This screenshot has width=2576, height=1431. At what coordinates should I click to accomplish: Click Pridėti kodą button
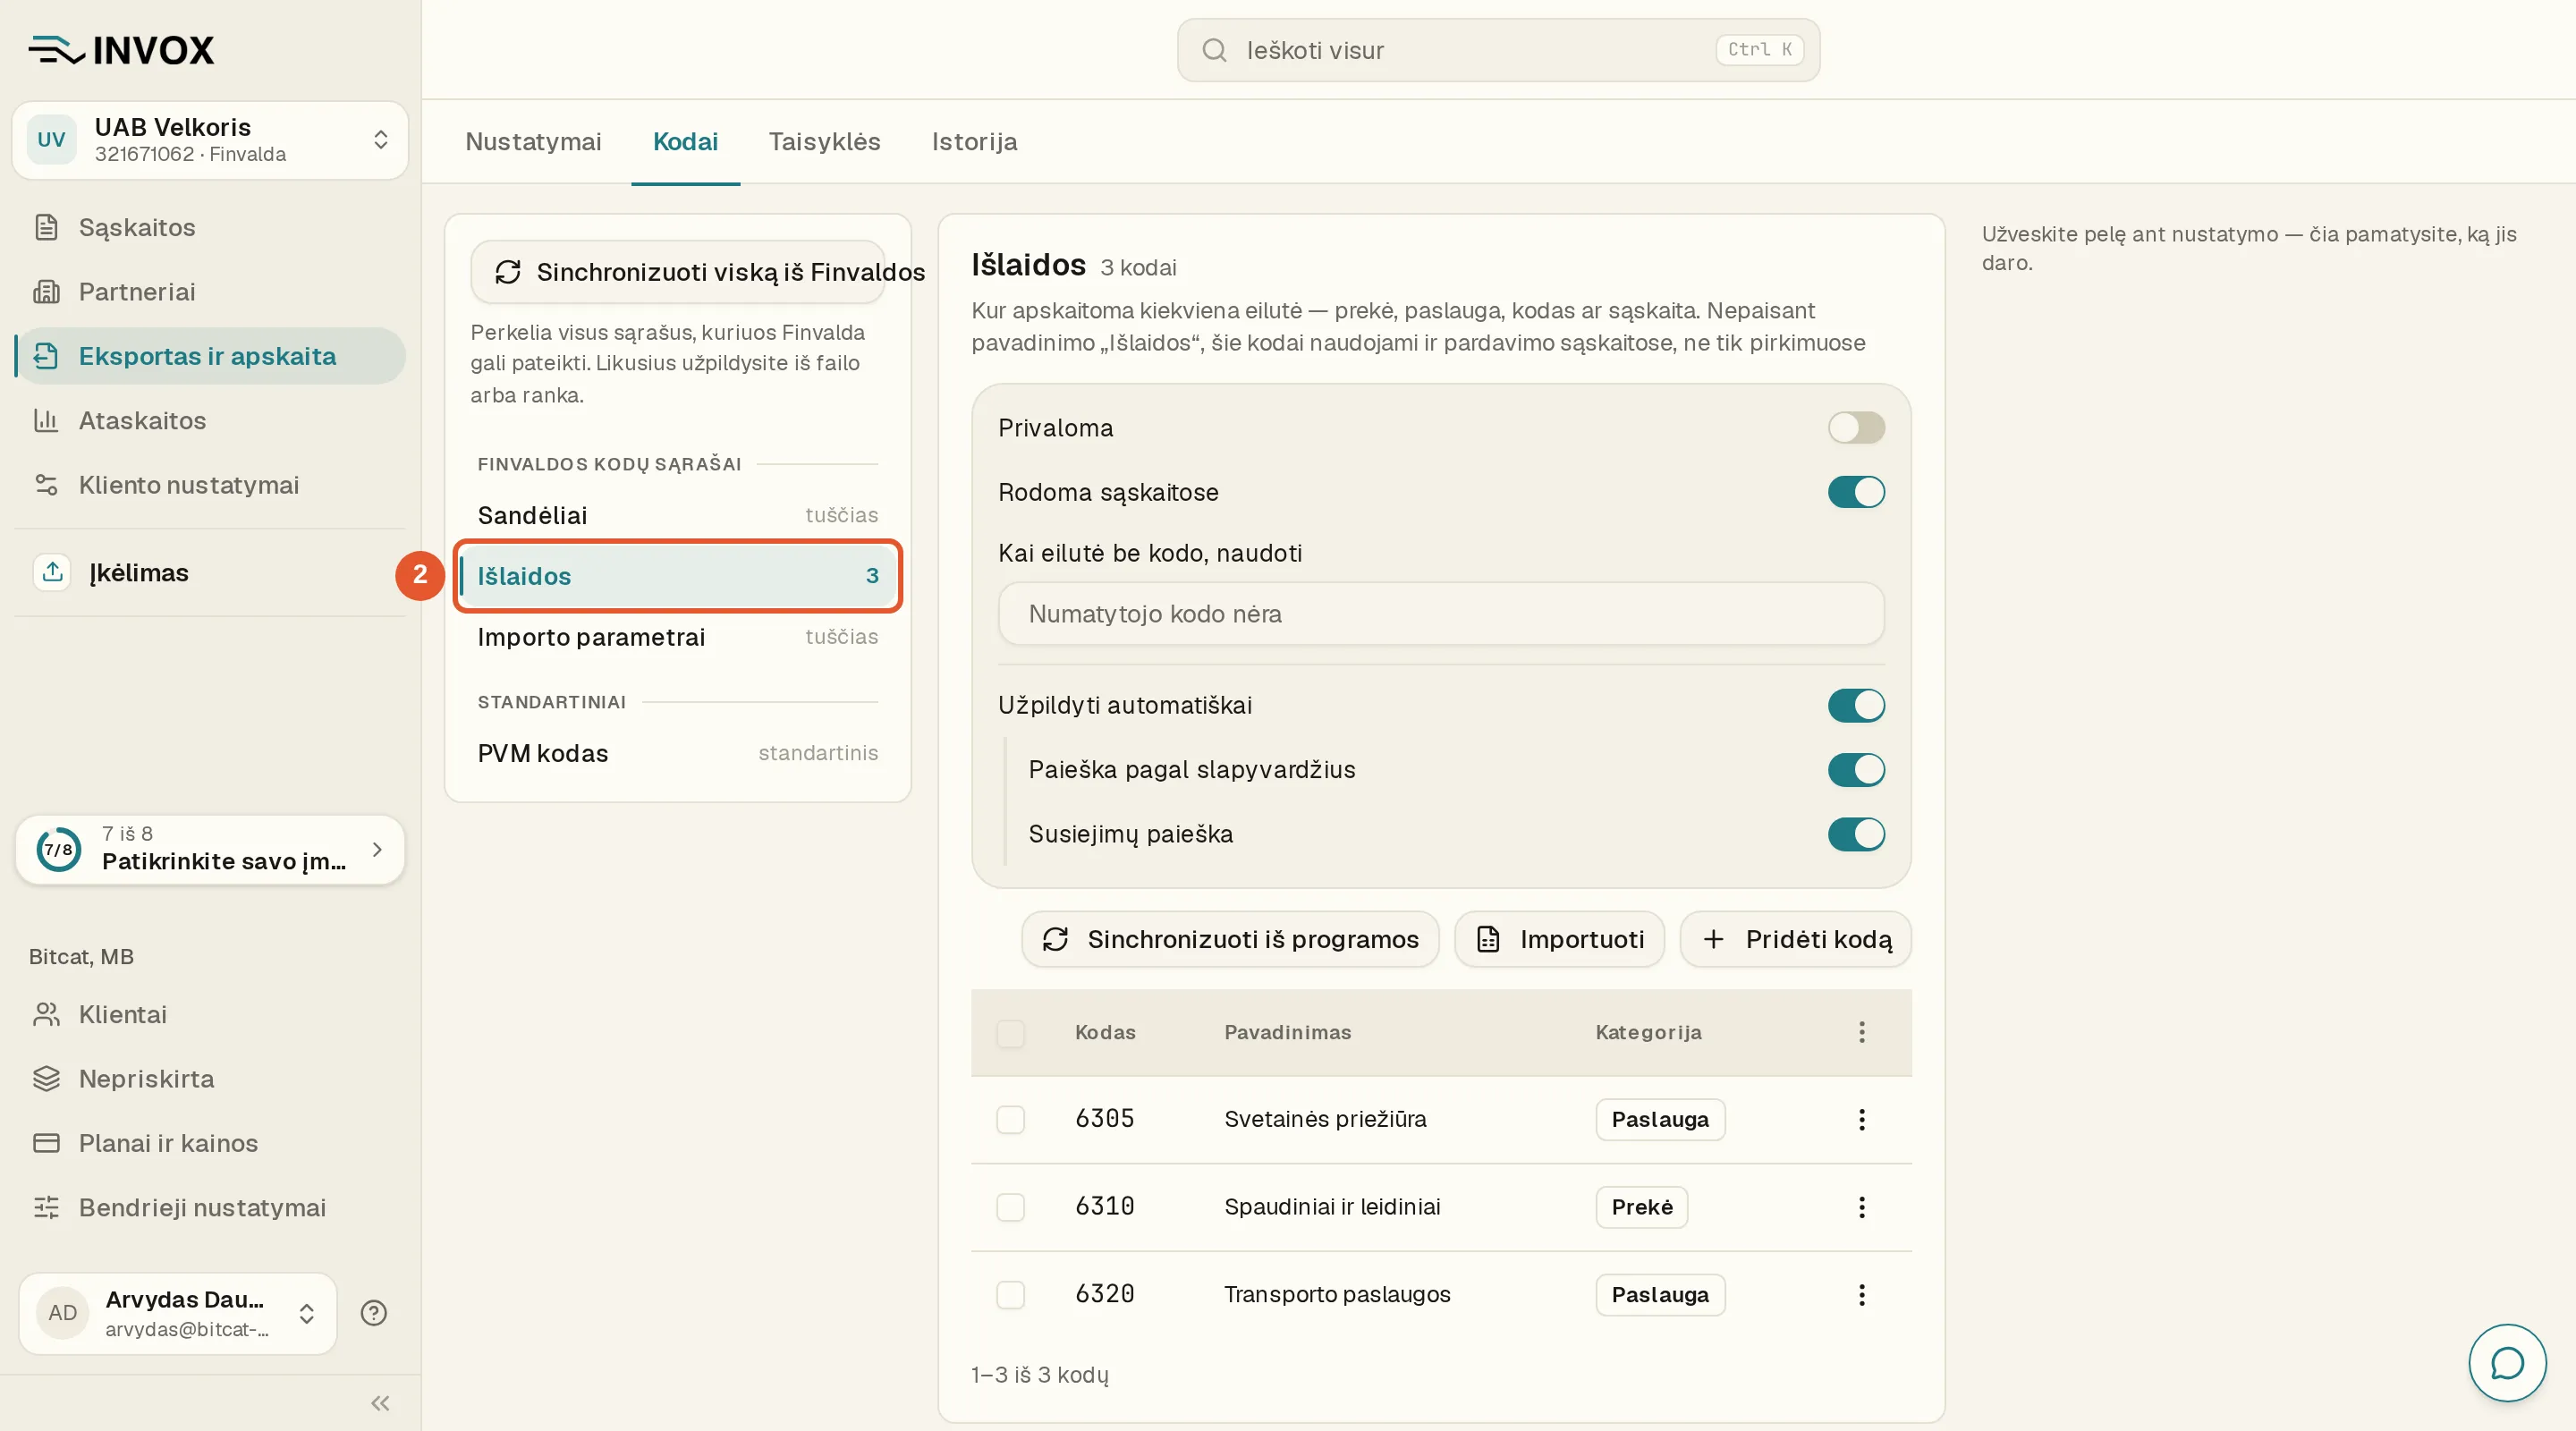pyautogui.click(x=1796, y=939)
